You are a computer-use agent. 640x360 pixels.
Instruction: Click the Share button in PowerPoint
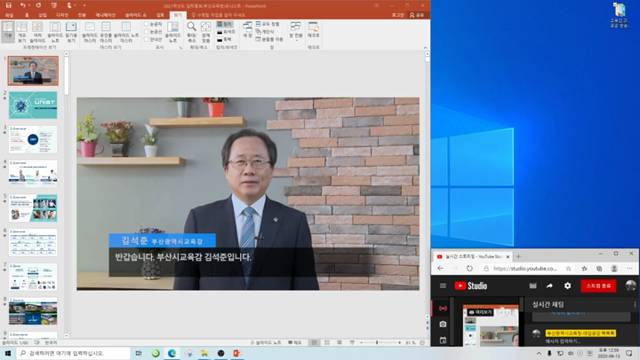click(x=417, y=15)
